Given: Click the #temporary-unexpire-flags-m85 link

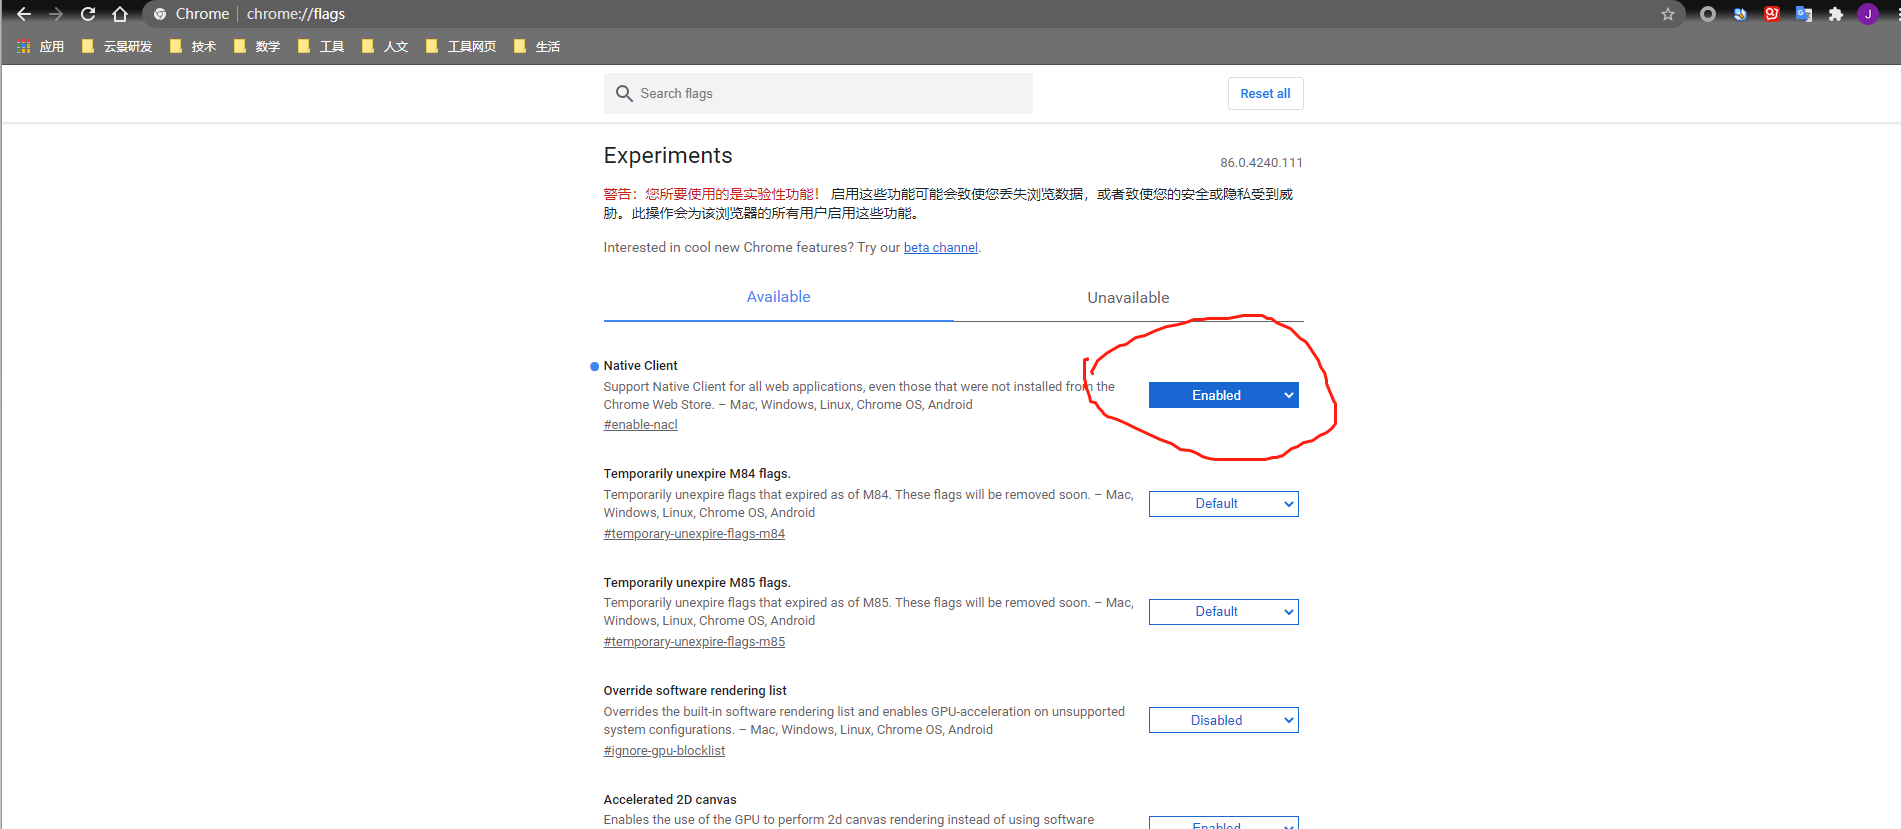Looking at the screenshot, I should tap(694, 642).
